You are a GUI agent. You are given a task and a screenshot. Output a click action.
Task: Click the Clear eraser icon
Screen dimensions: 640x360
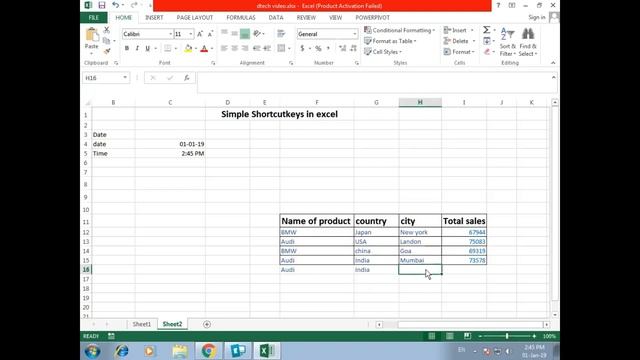[x=487, y=52]
